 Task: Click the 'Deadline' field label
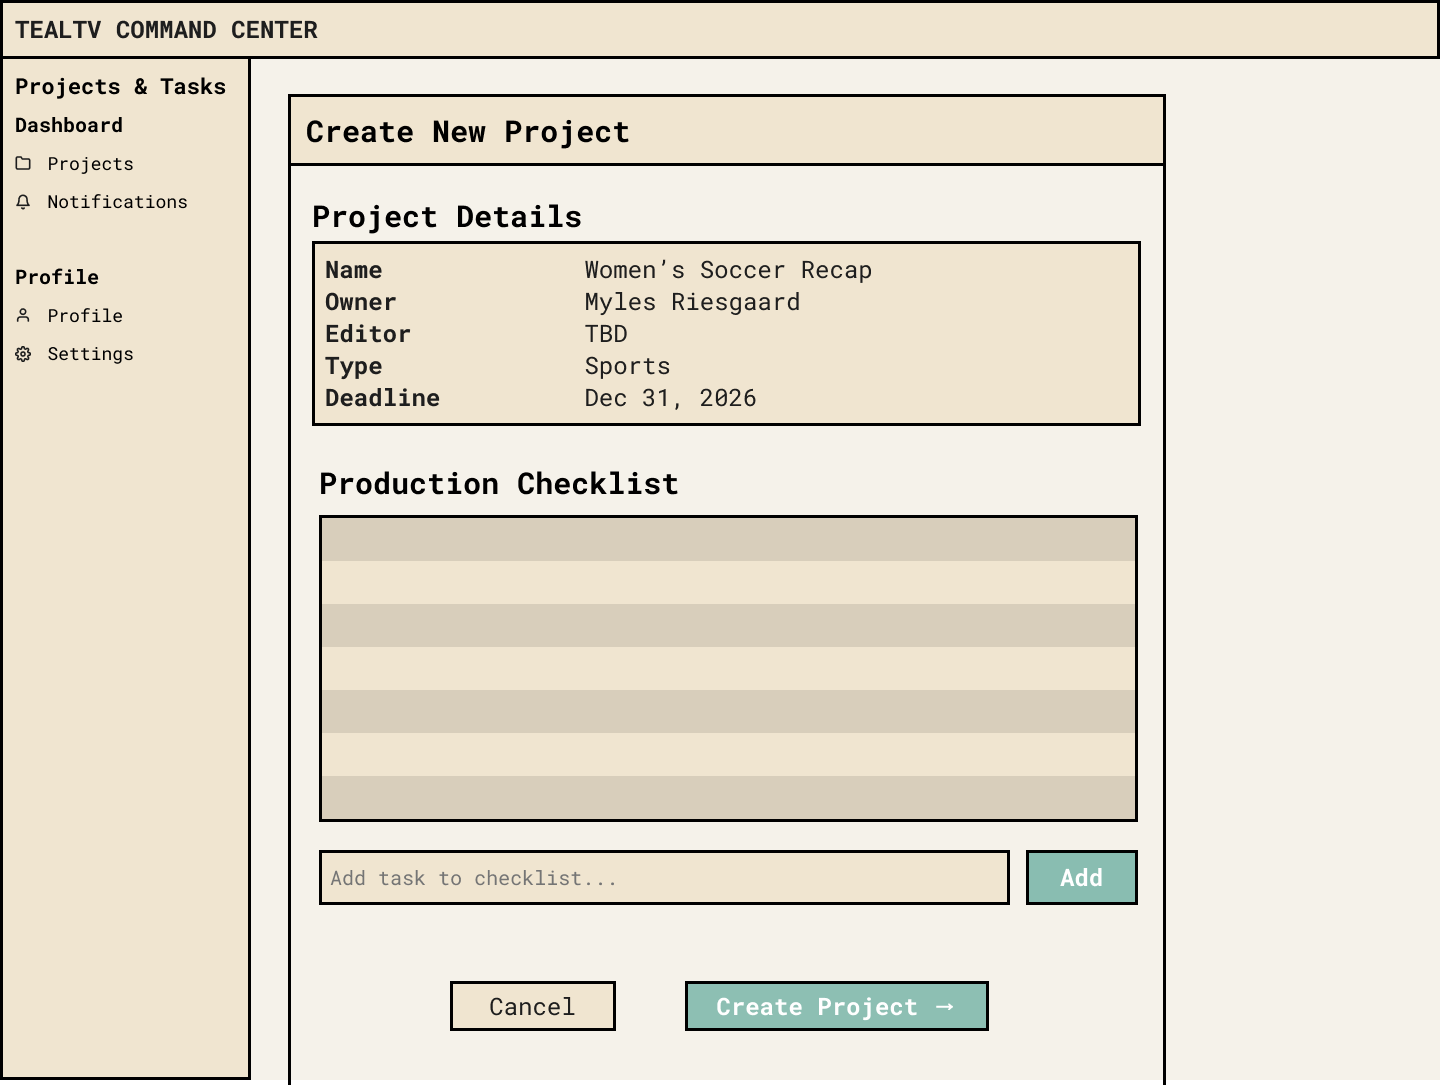pos(382,398)
